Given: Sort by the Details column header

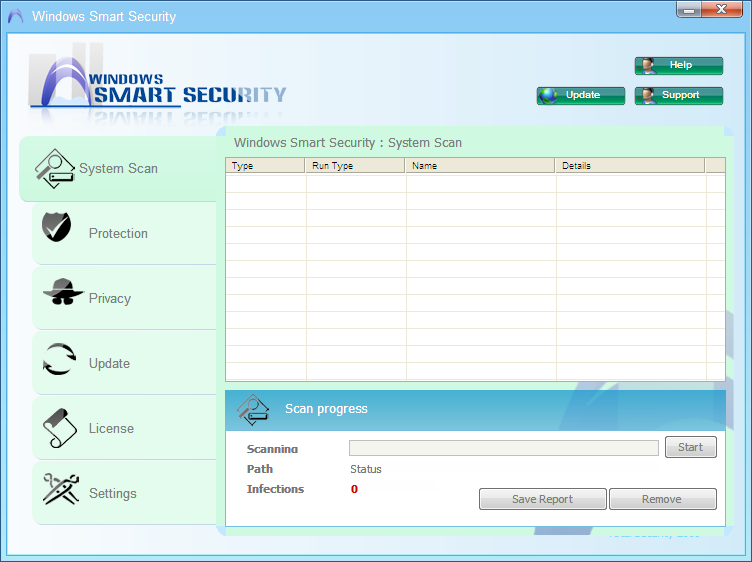Looking at the screenshot, I should (x=630, y=166).
